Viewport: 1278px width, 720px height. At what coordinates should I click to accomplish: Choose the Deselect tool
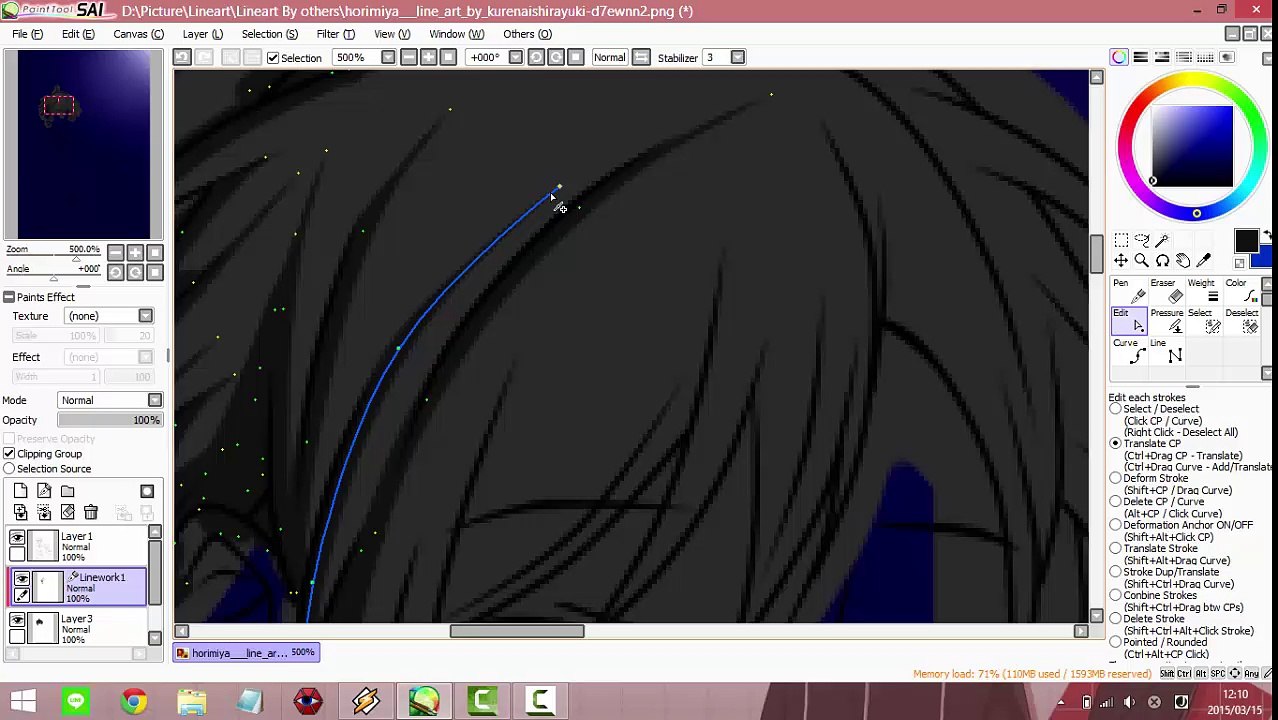coord(1242,321)
